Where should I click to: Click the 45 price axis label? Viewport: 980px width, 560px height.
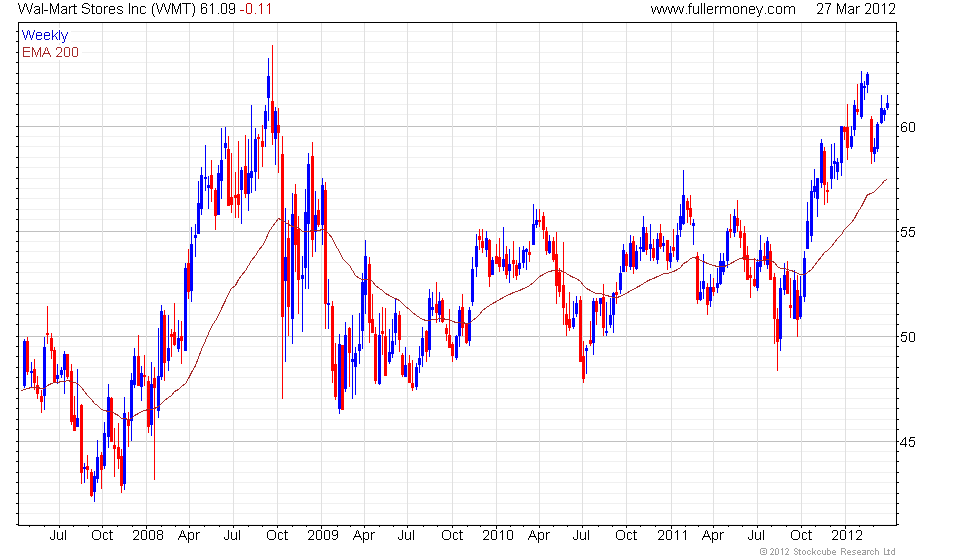click(x=908, y=442)
